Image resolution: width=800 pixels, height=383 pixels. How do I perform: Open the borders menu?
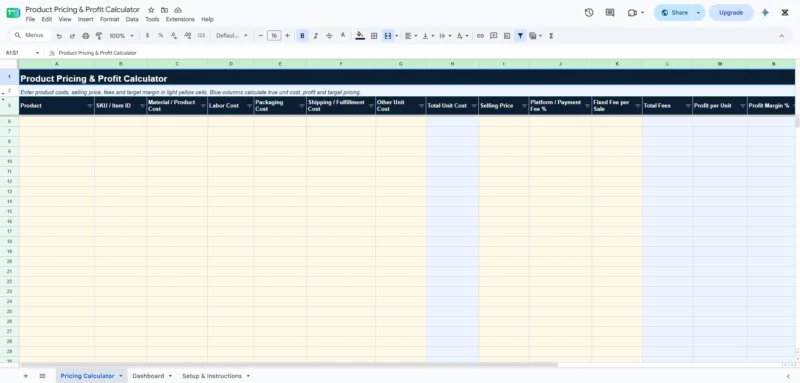pos(374,36)
